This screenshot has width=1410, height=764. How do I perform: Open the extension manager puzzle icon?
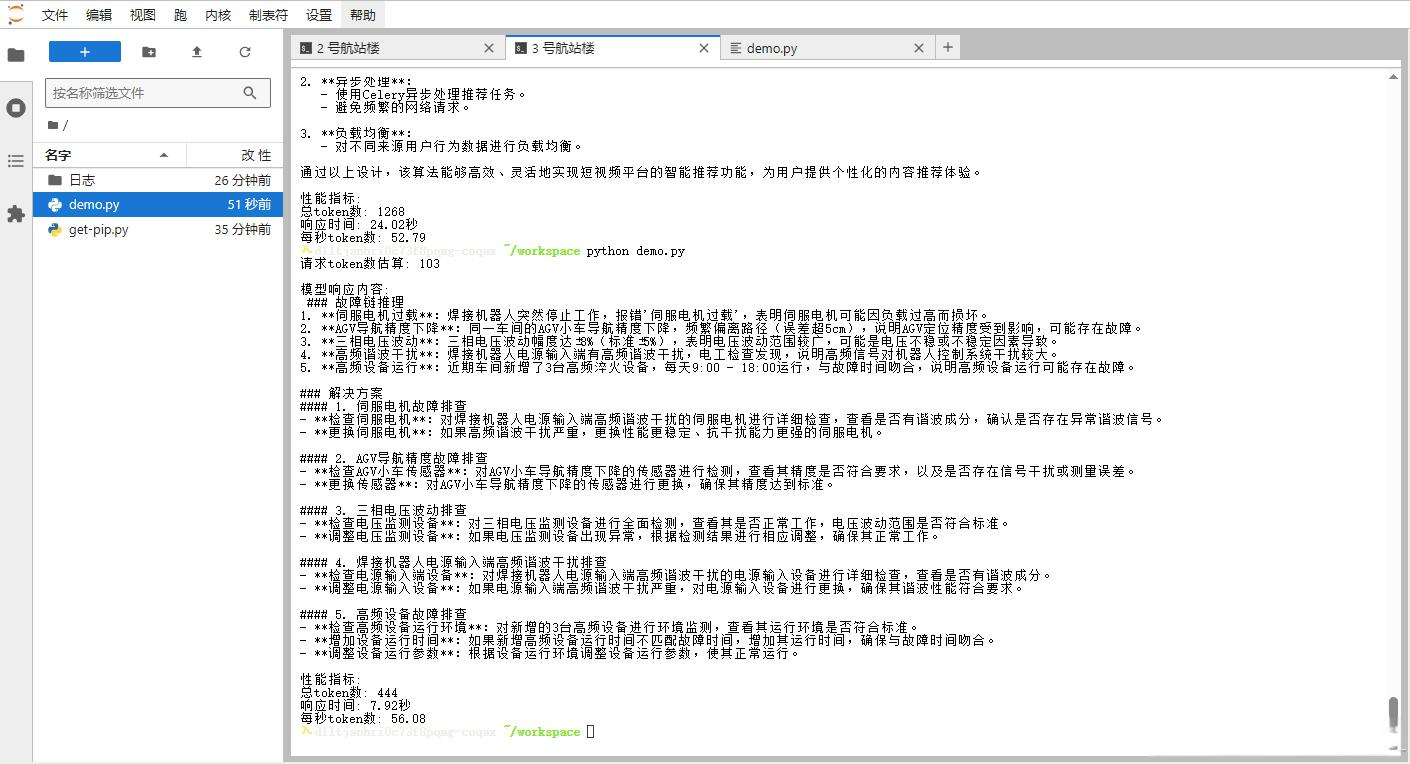coord(16,214)
